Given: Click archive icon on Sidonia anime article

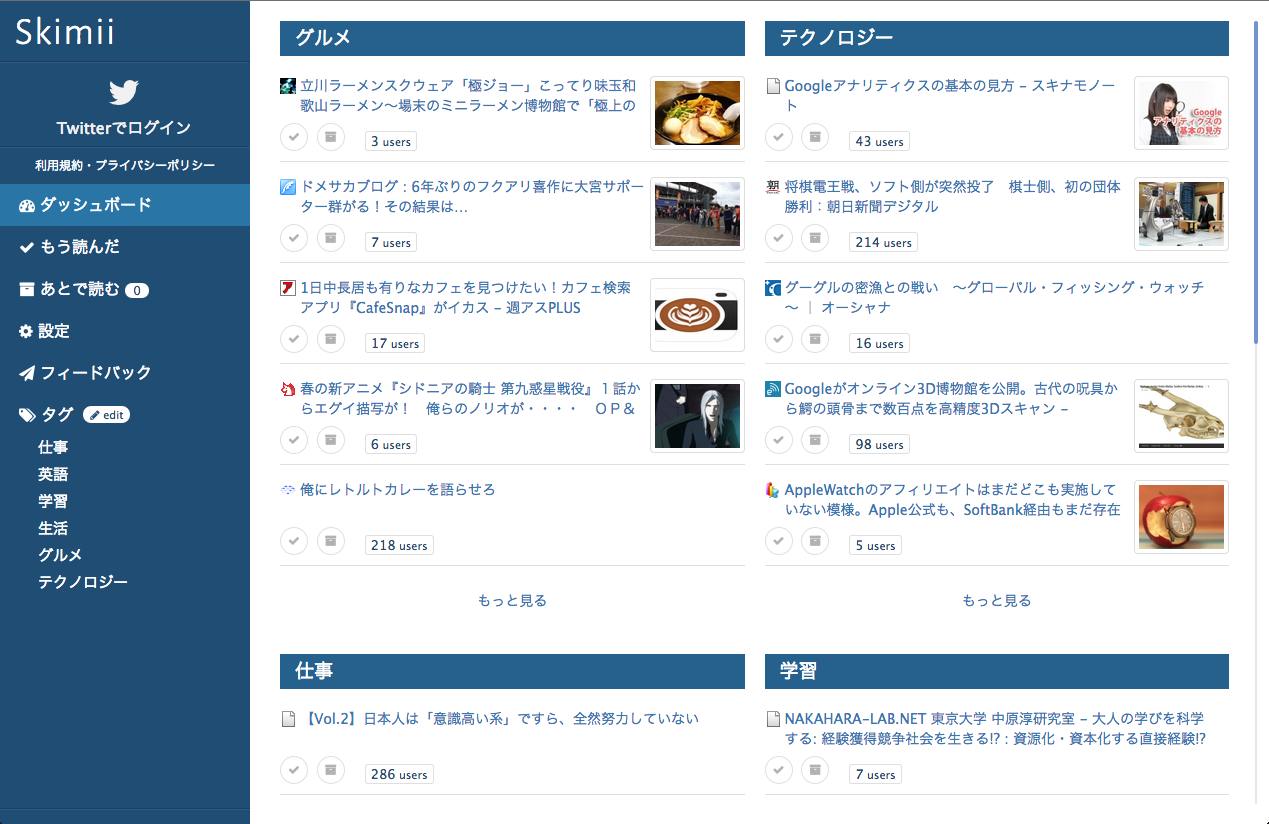Looking at the screenshot, I should coord(331,440).
